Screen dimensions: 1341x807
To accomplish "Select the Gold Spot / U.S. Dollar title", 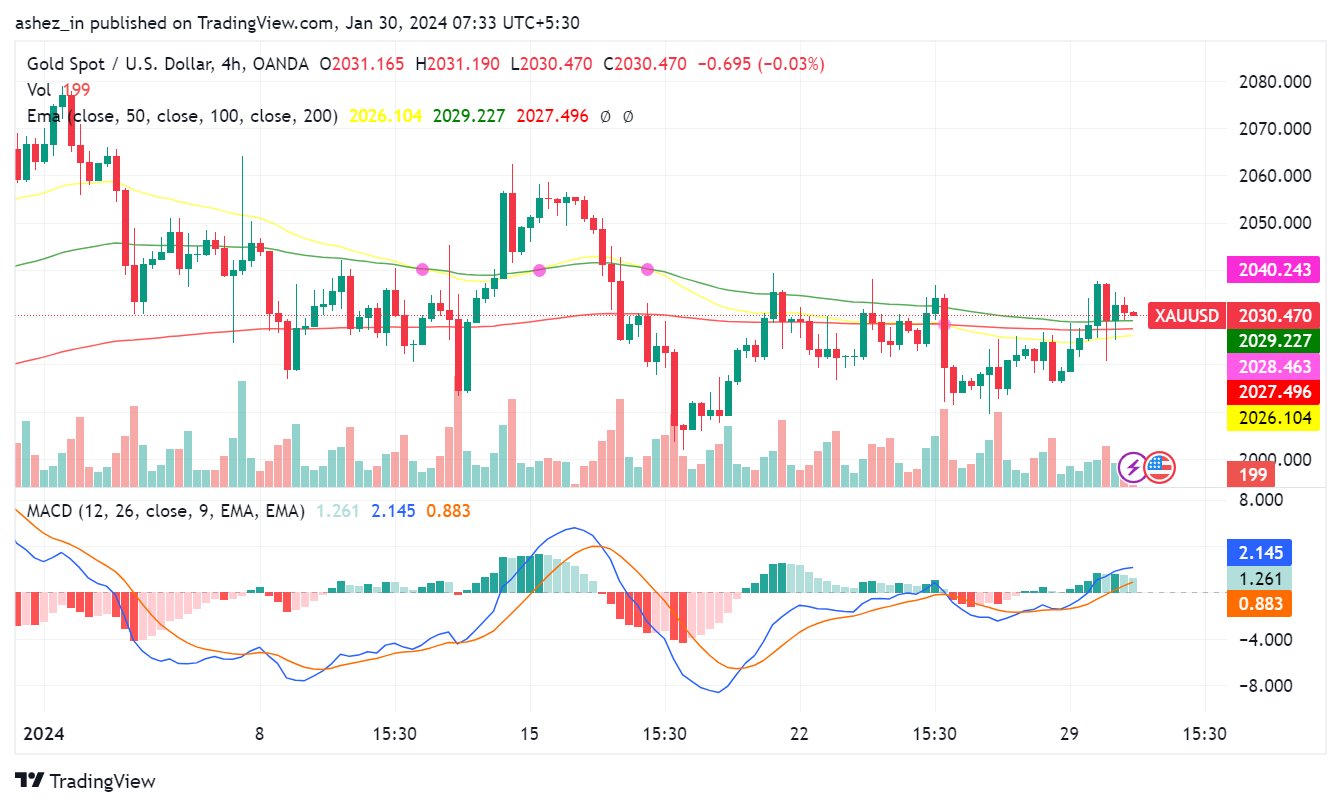I will [x=120, y=64].
